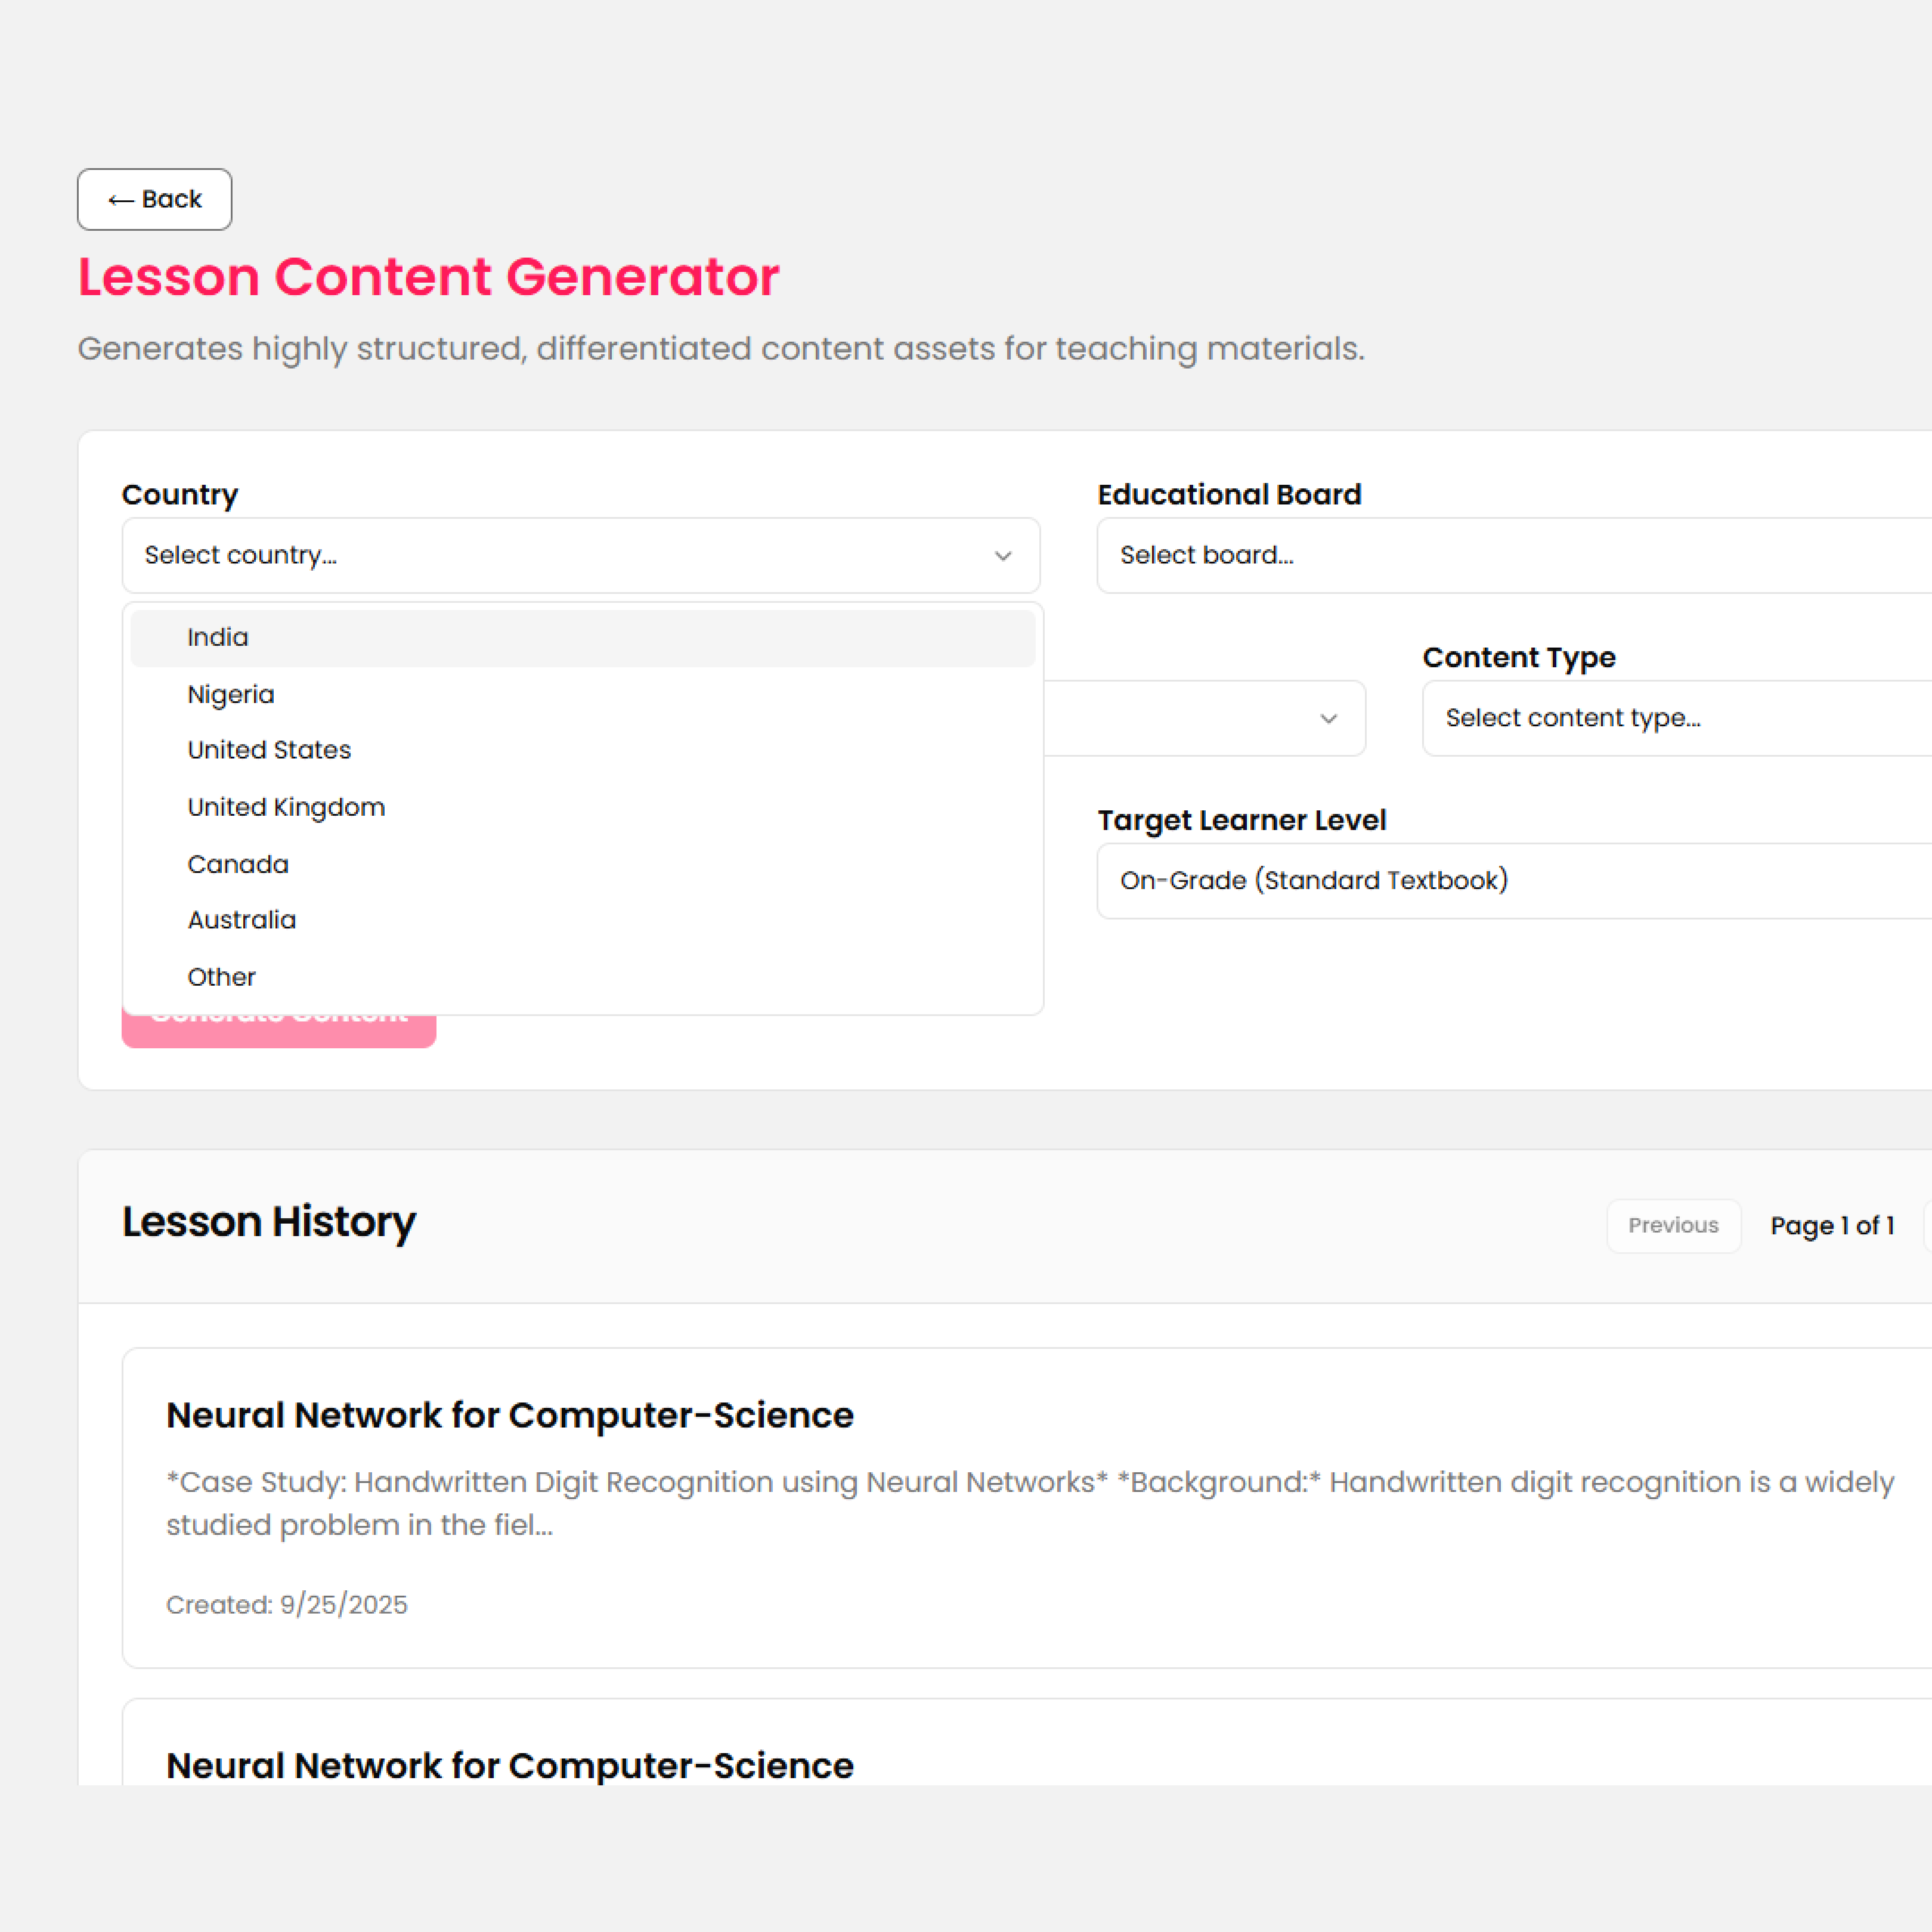Select Australia country option
Screen dimensions: 1932x1932
(x=242, y=920)
